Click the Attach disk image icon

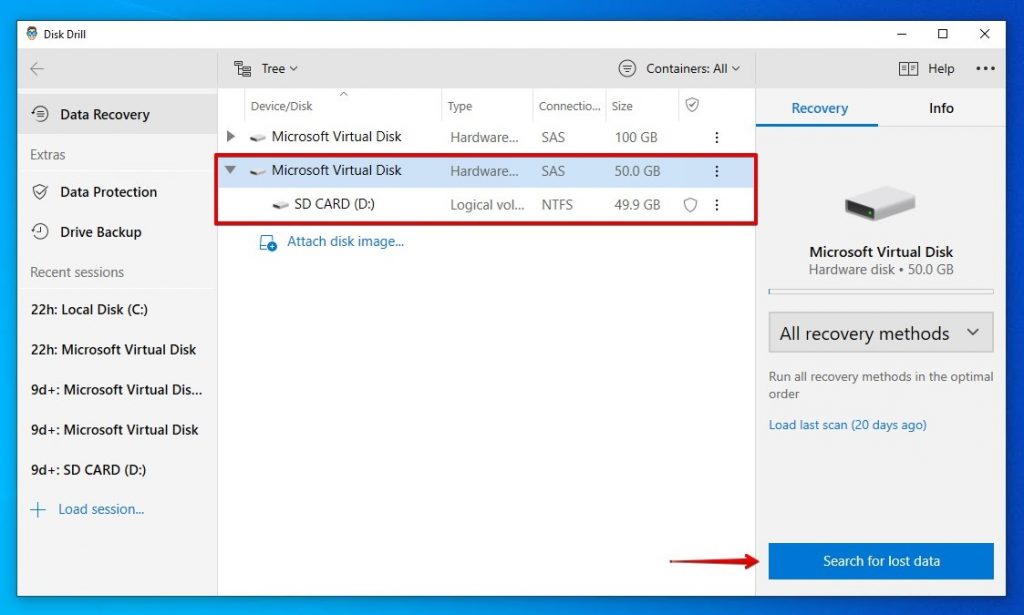[265, 241]
